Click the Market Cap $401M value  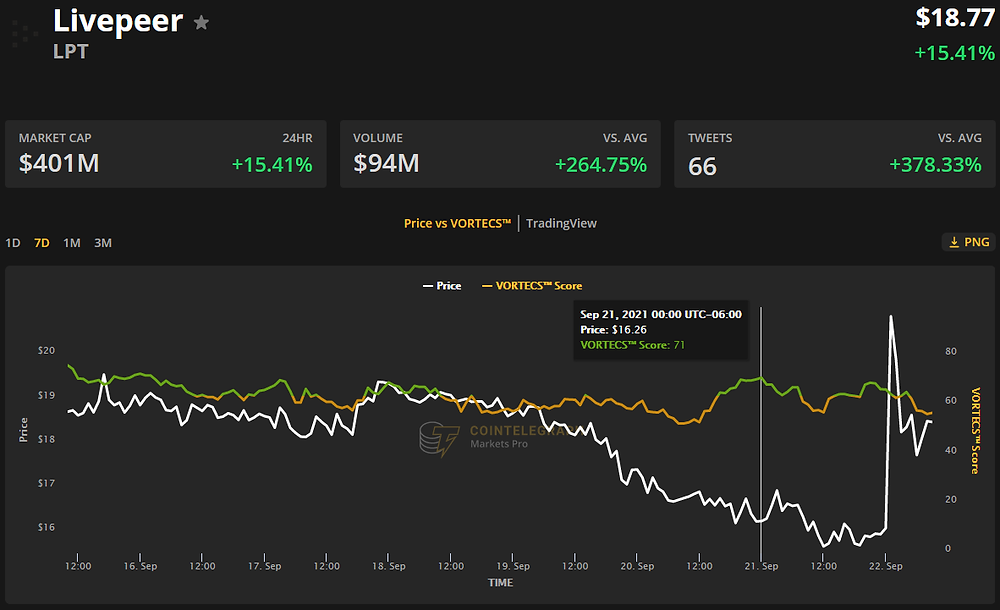(59, 163)
